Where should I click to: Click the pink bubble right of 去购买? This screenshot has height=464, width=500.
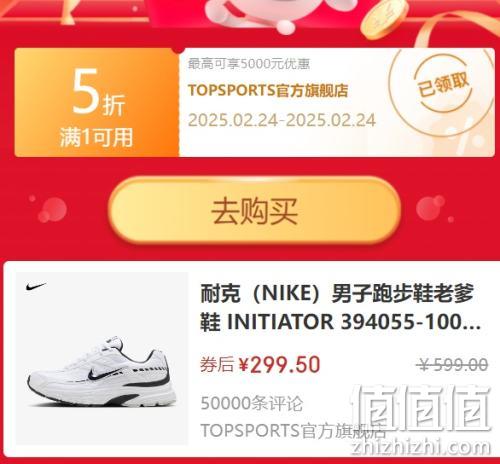point(431,208)
